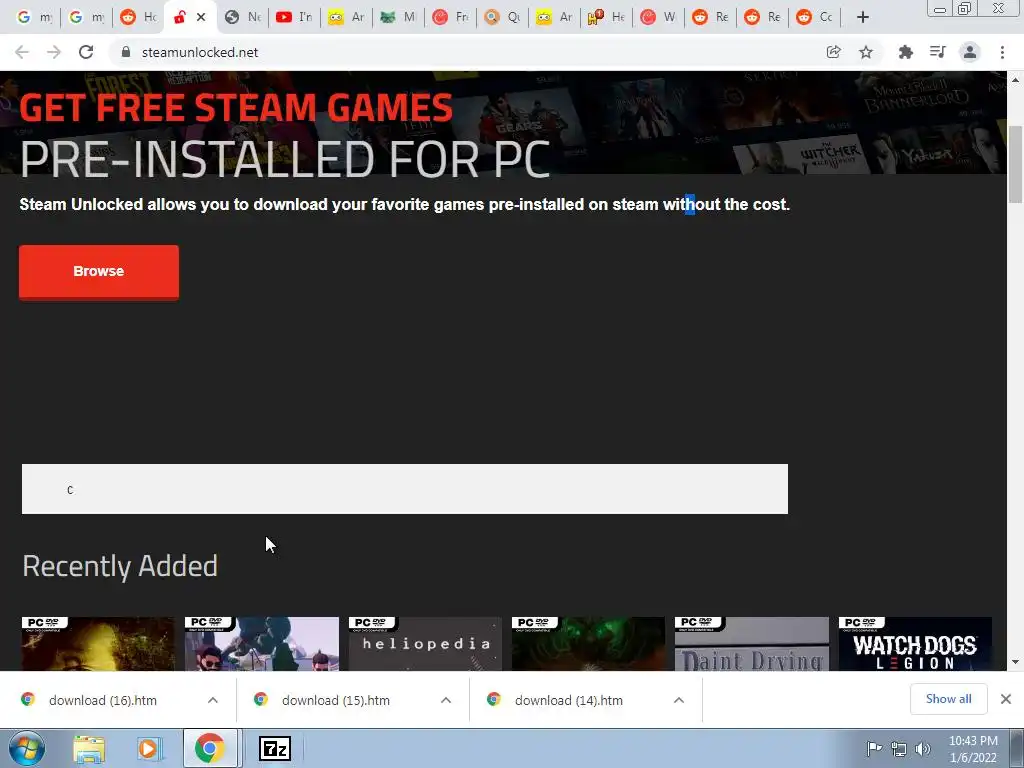Screen dimensions: 1024x768
Task: Click the Chrome taskbar icon
Action: point(209,748)
